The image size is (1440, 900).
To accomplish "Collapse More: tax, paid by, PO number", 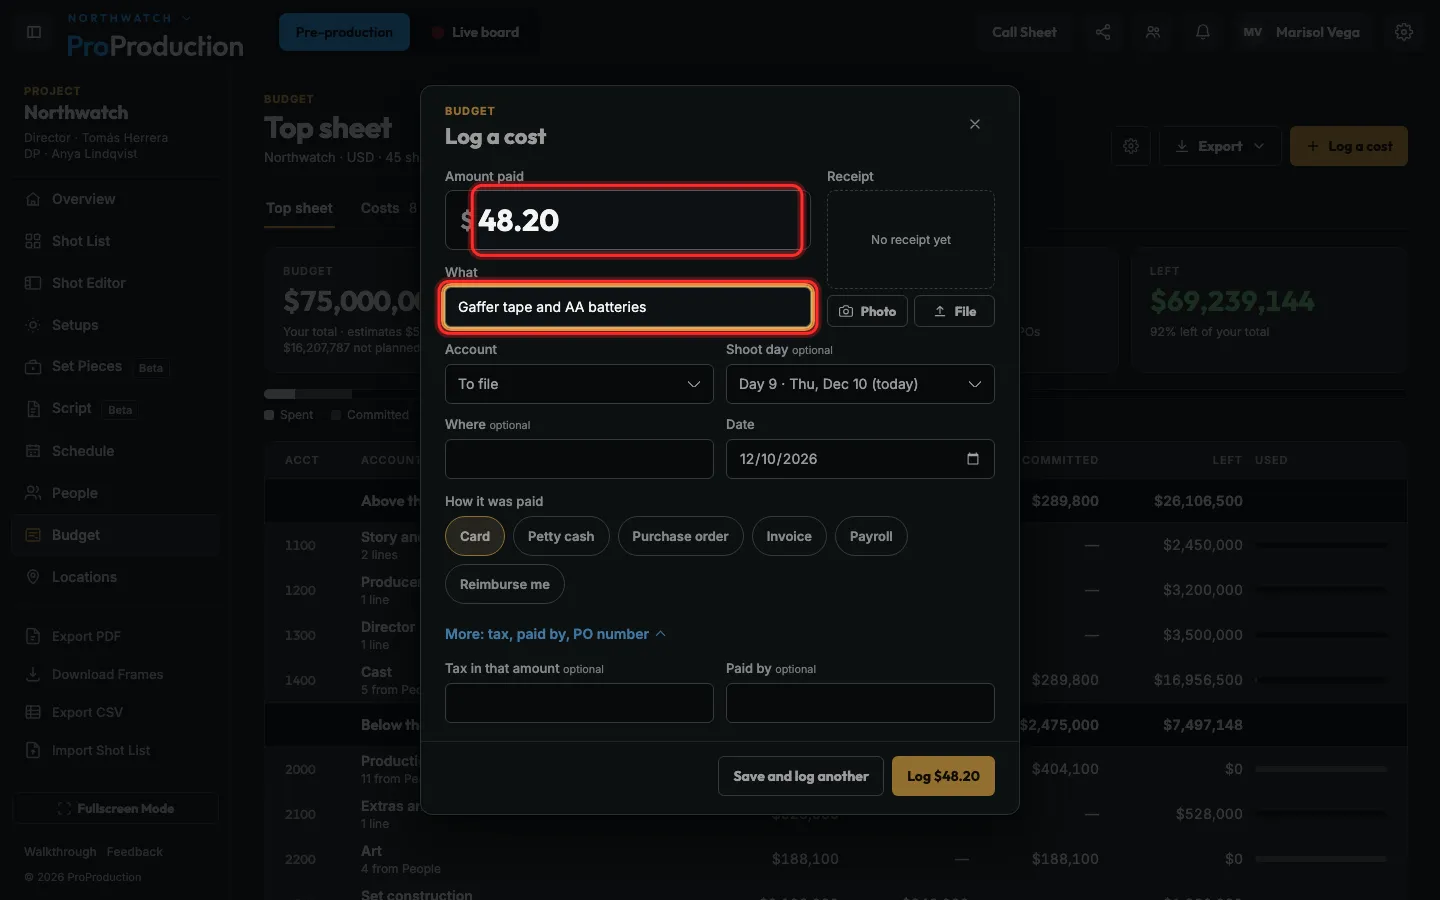I will click(556, 634).
